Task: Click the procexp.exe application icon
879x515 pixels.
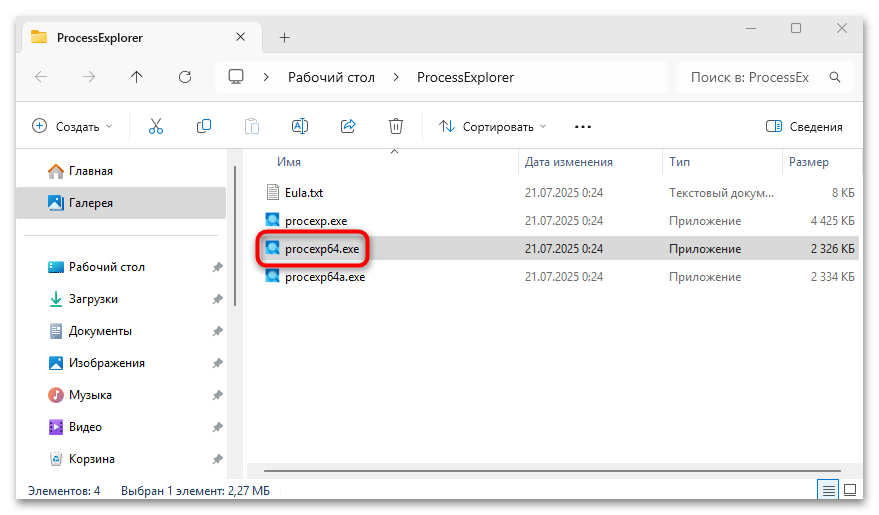Action: pos(272,220)
